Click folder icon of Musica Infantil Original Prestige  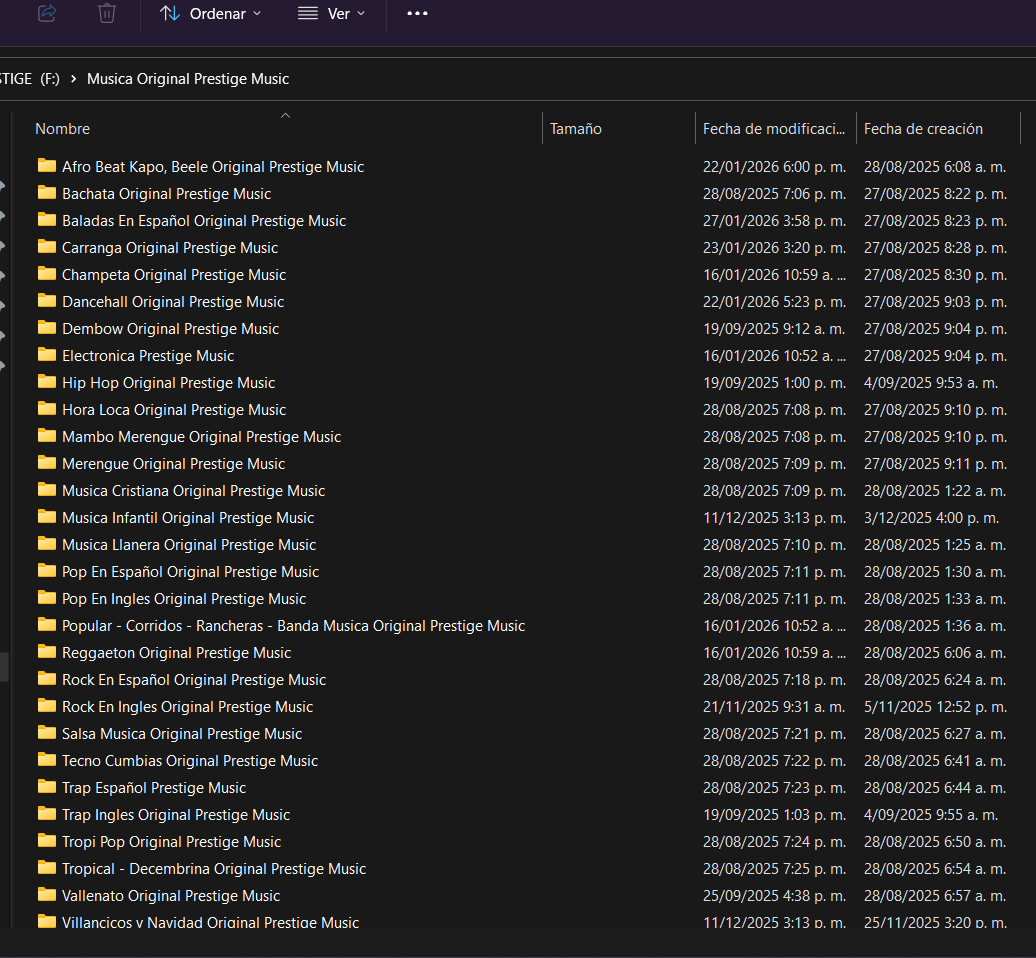point(47,517)
